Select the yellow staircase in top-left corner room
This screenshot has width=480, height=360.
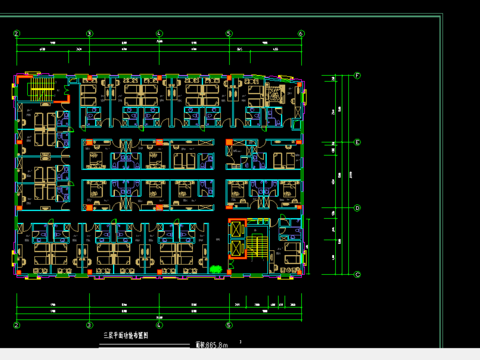click(42, 88)
